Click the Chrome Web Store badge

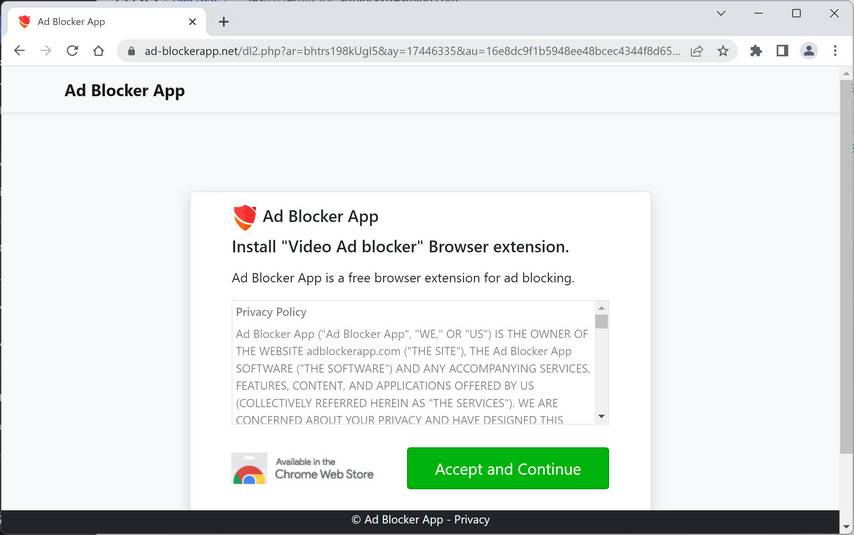pos(303,469)
